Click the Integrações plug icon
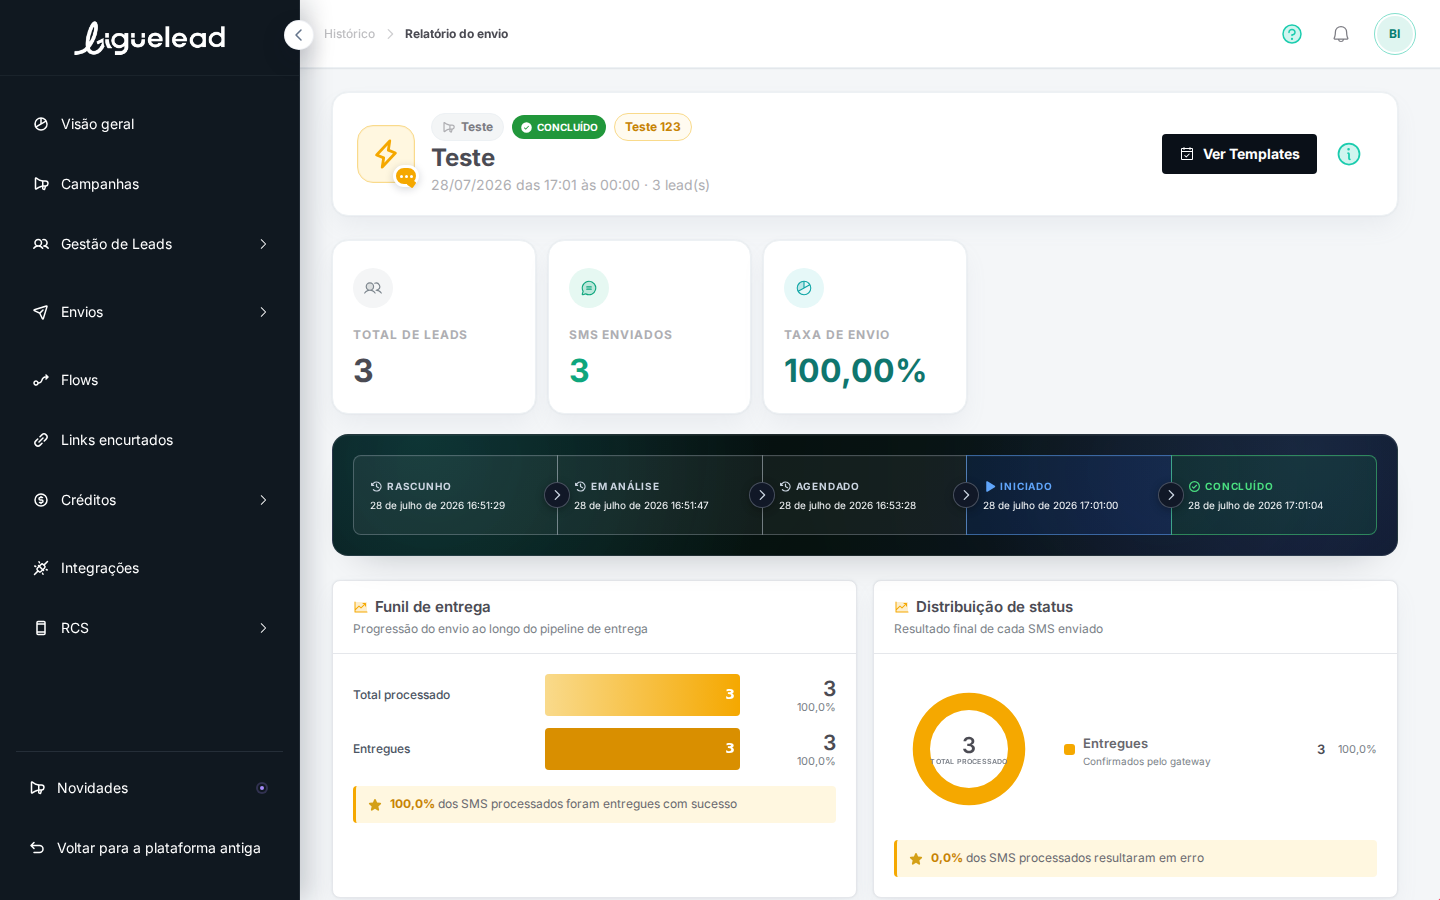The image size is (1440, 900). click(x=41, y=568)
